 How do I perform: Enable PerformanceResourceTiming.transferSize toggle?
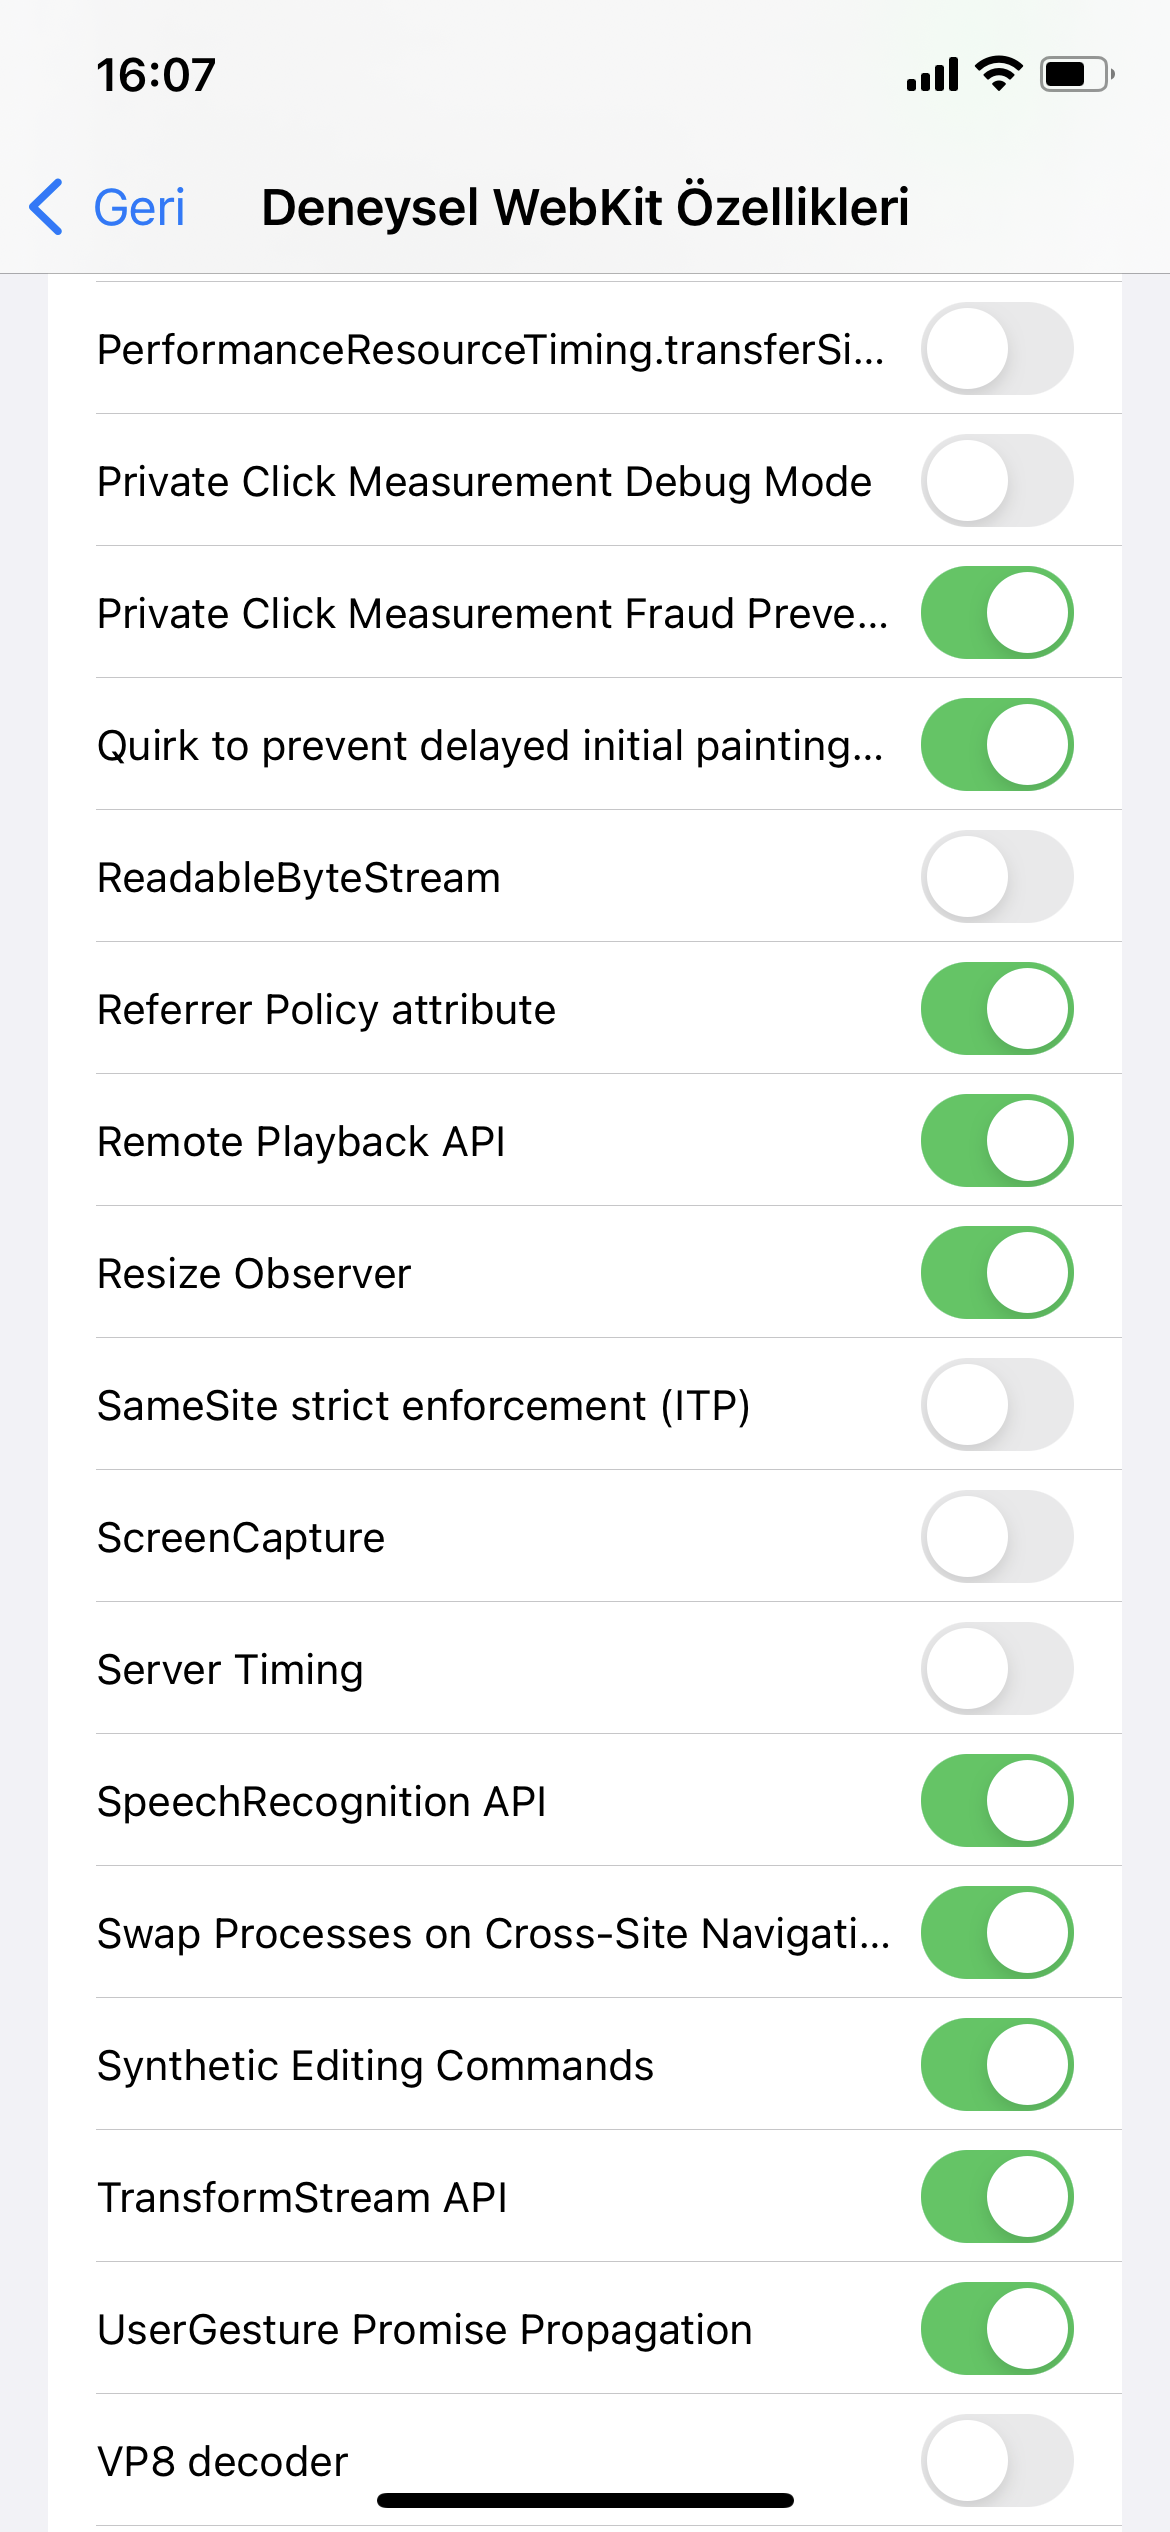[997, 349]
